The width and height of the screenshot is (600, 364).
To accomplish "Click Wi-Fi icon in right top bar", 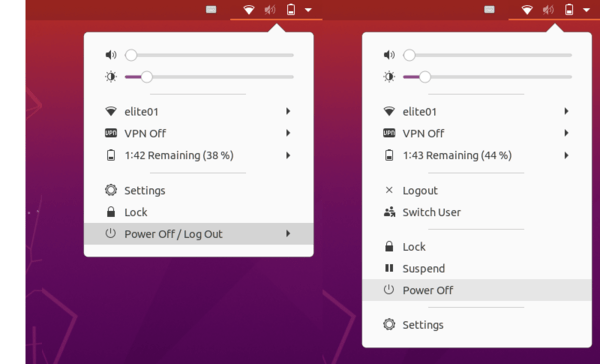I will (x=527, y=10).
